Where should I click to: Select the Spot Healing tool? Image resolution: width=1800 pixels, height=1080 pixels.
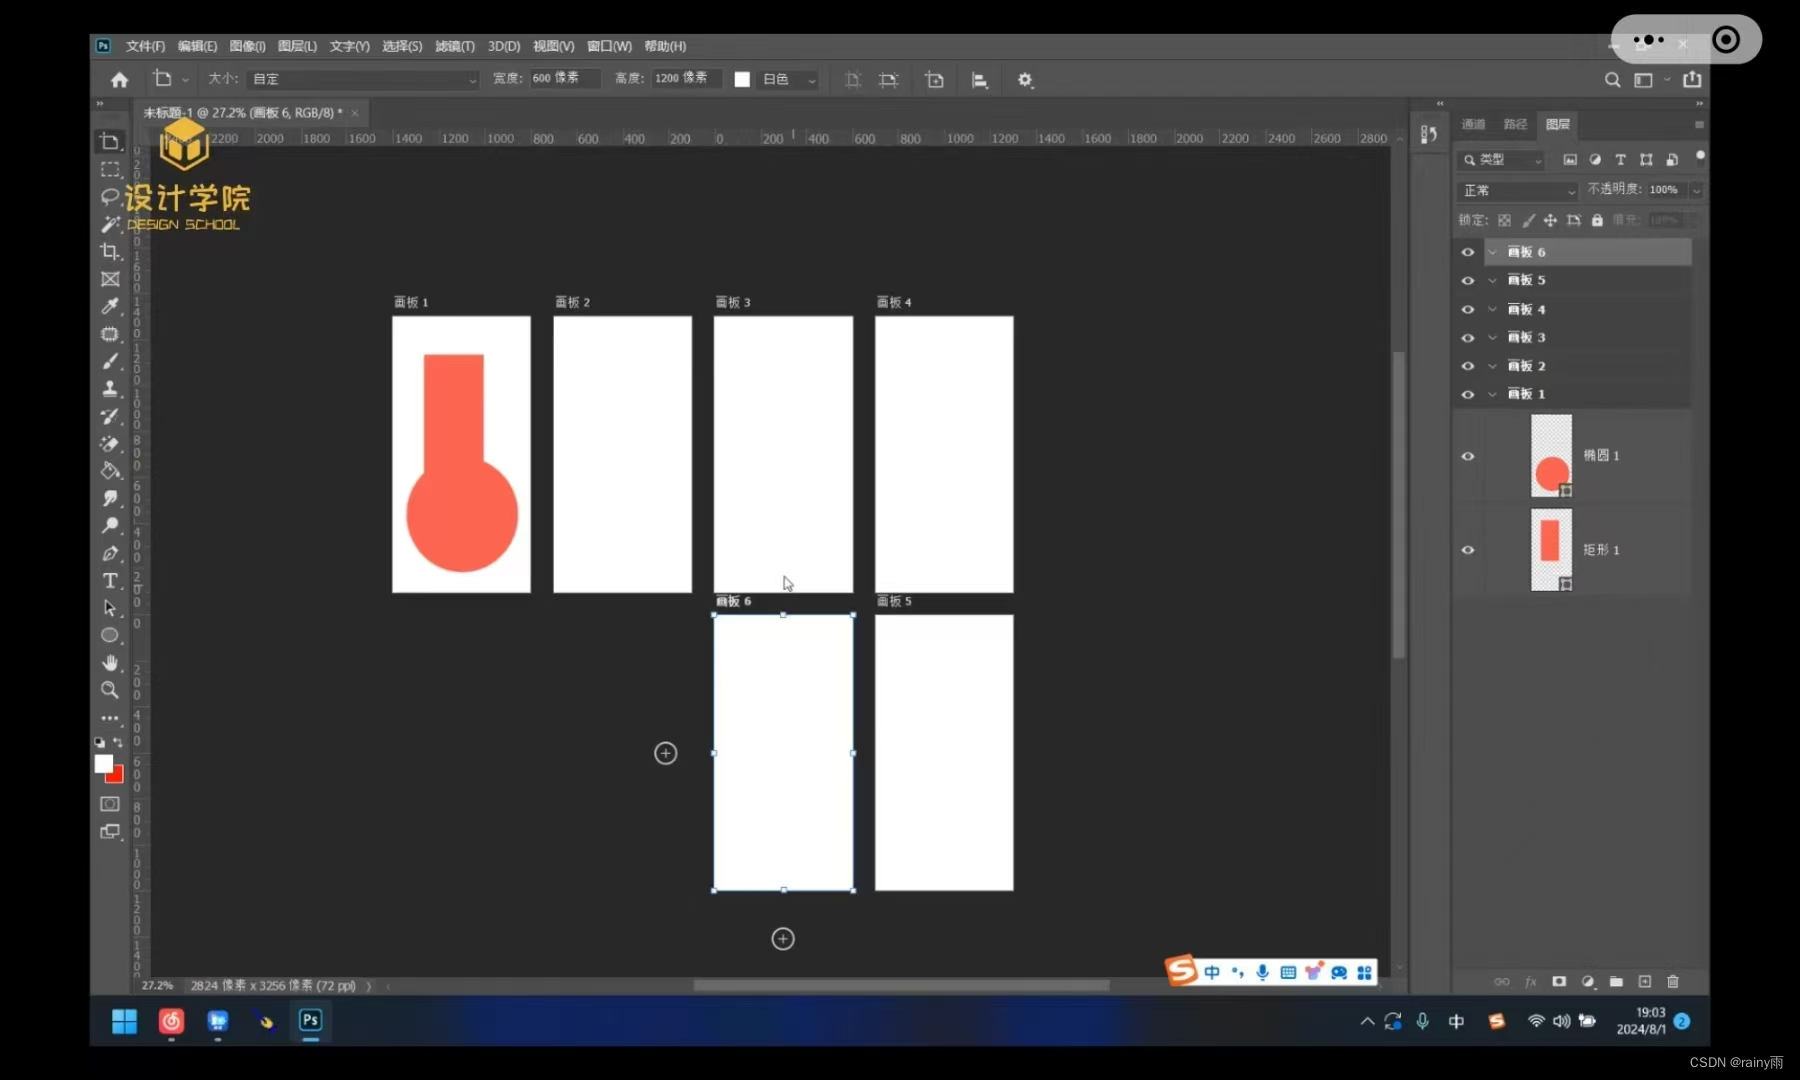pos(110,334)
